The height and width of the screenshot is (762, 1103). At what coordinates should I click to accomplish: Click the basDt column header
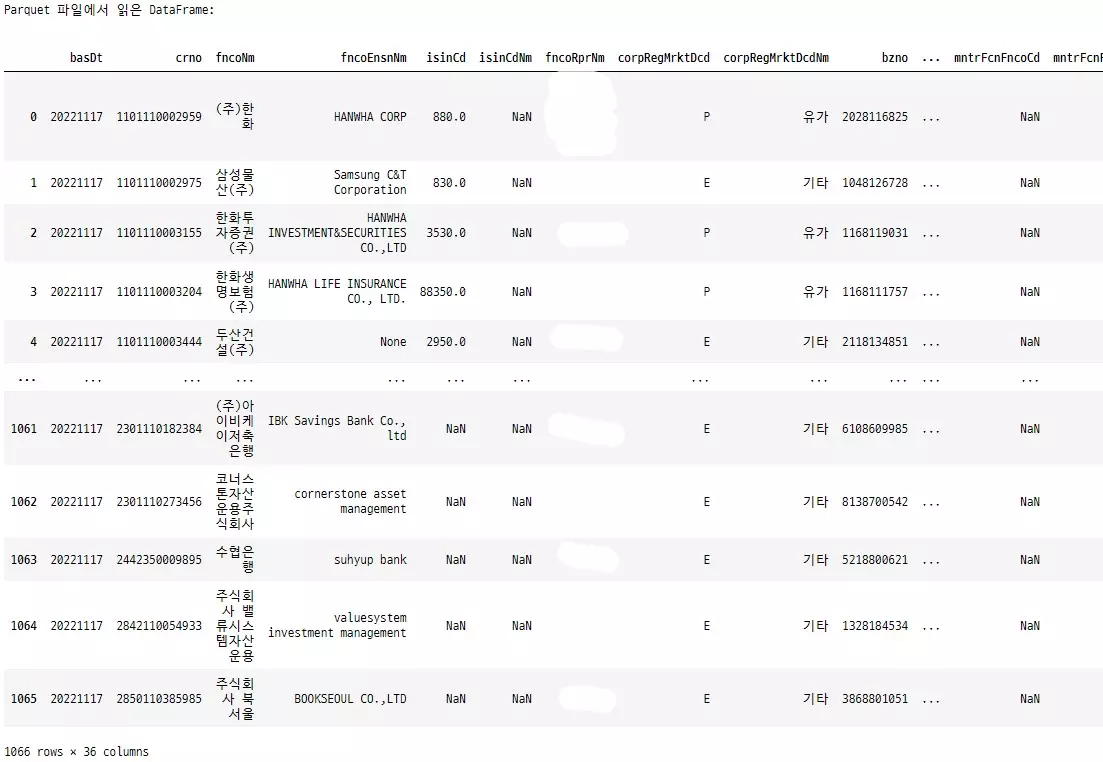[x=86, y=58]
